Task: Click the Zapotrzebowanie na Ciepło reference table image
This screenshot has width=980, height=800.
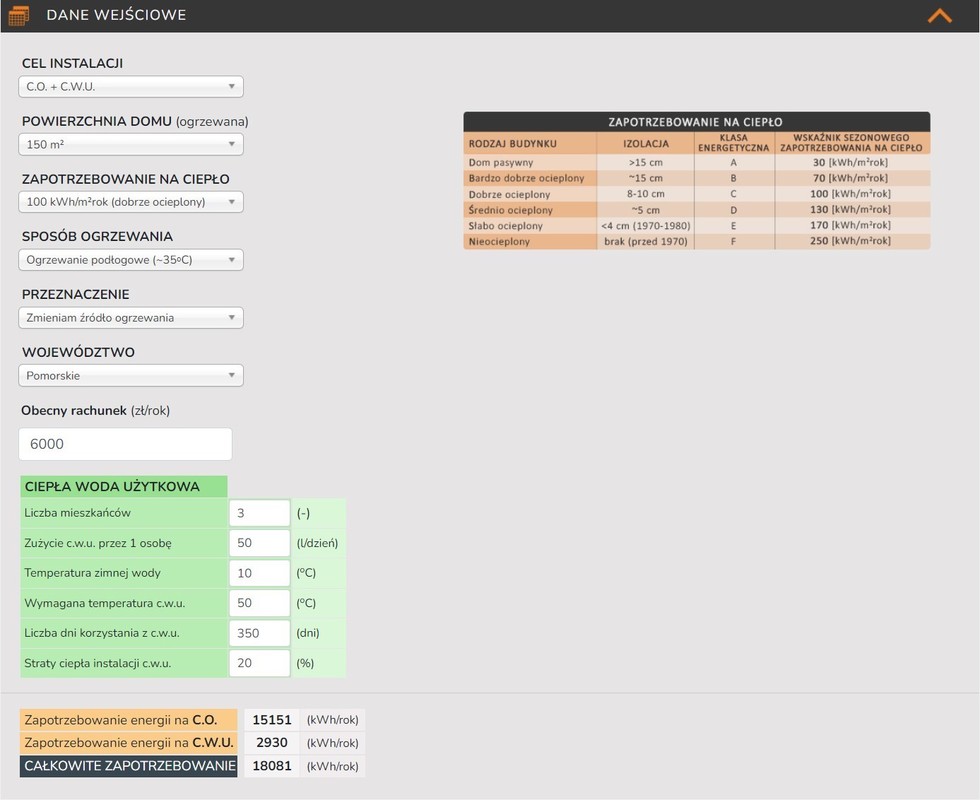Action: (696, 181)
